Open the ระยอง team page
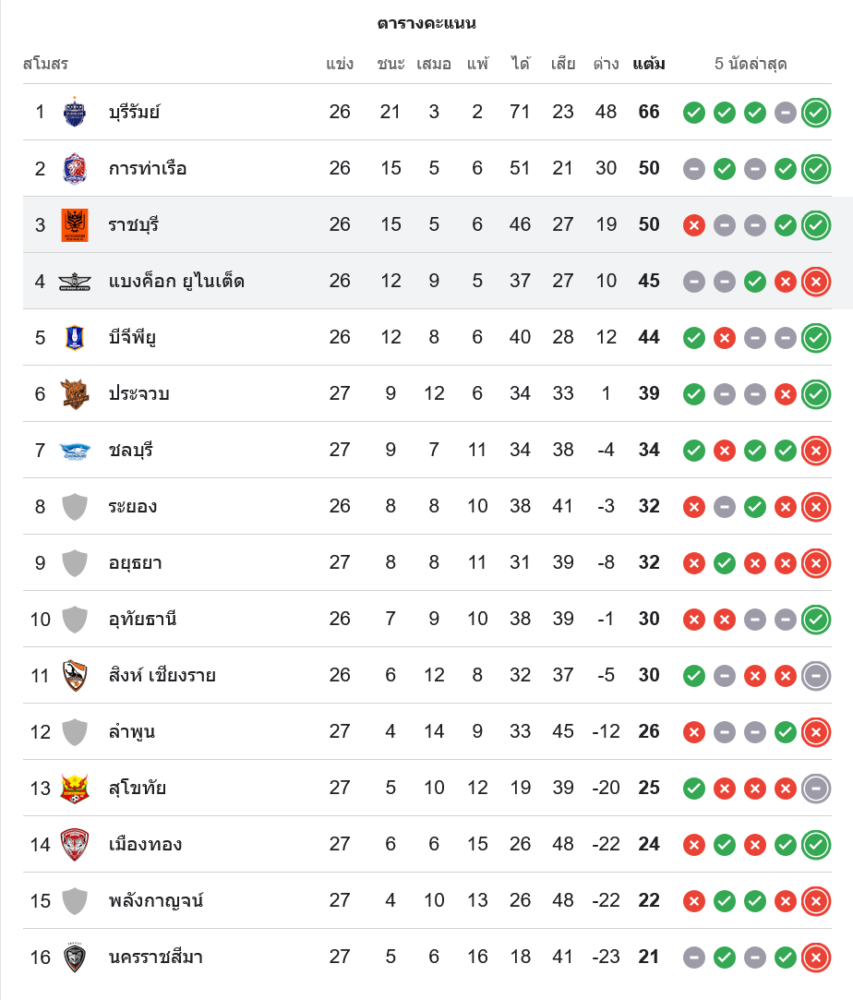Viewport: 853px width, 1000px height. point(133,506)
